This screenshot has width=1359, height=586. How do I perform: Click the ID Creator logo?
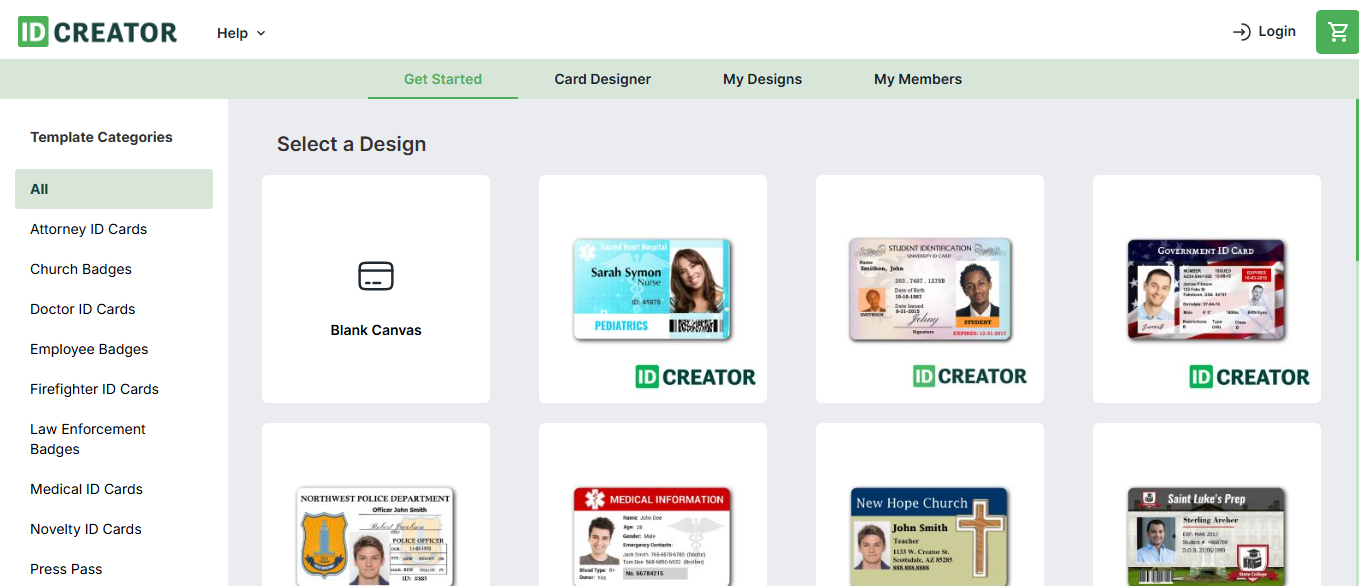(x=96, y=31)
